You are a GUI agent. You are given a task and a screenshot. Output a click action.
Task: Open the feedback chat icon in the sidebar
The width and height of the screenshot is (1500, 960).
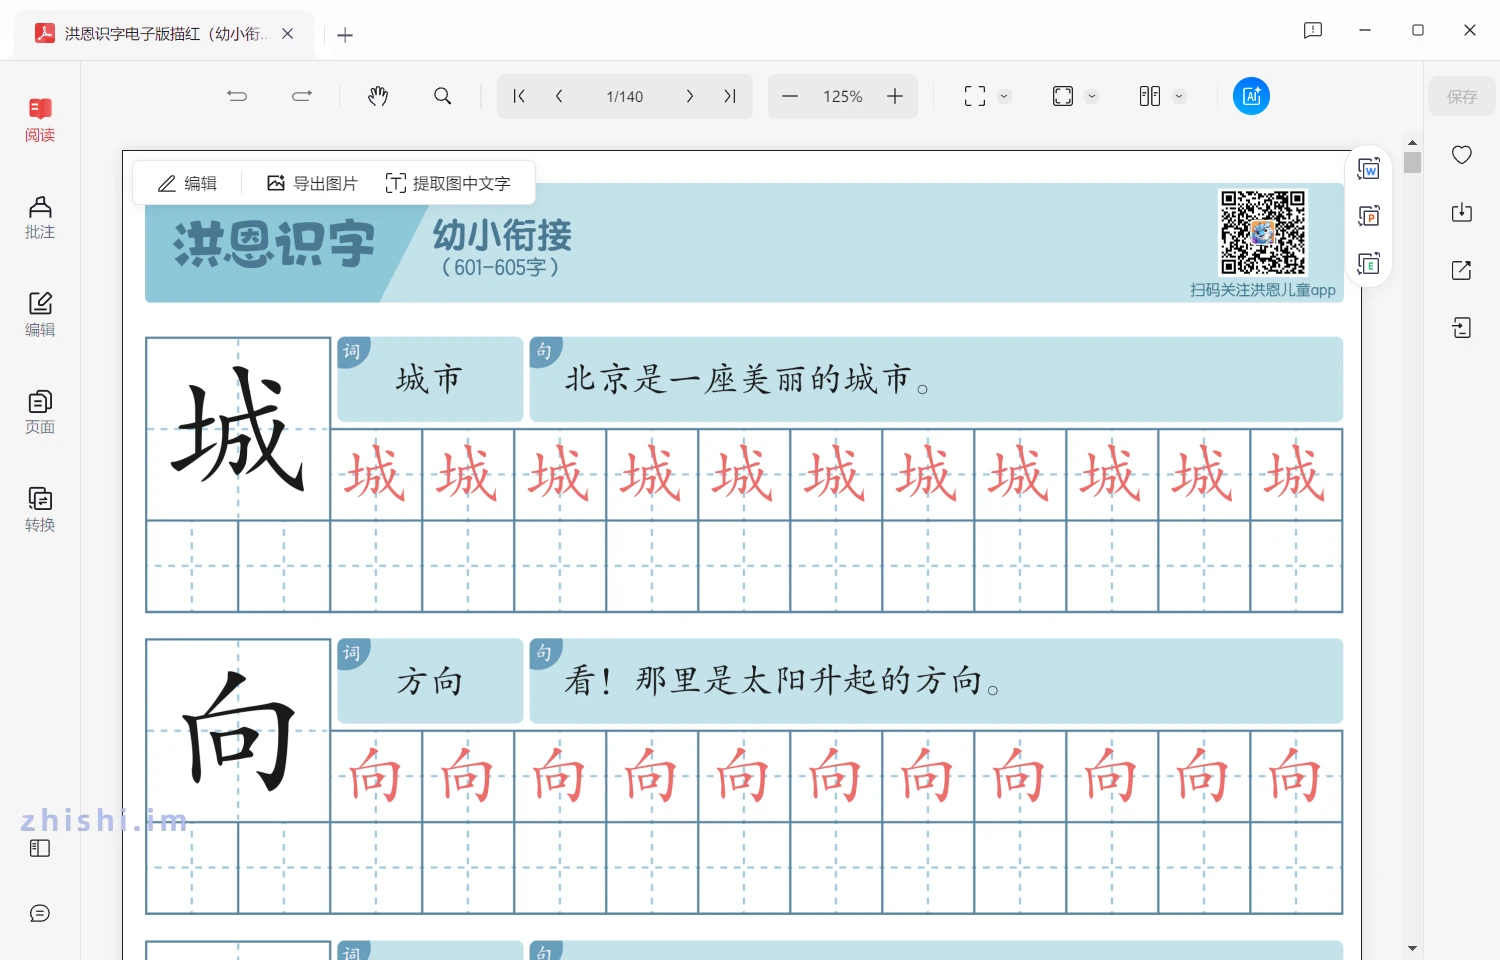pos(40,913)
